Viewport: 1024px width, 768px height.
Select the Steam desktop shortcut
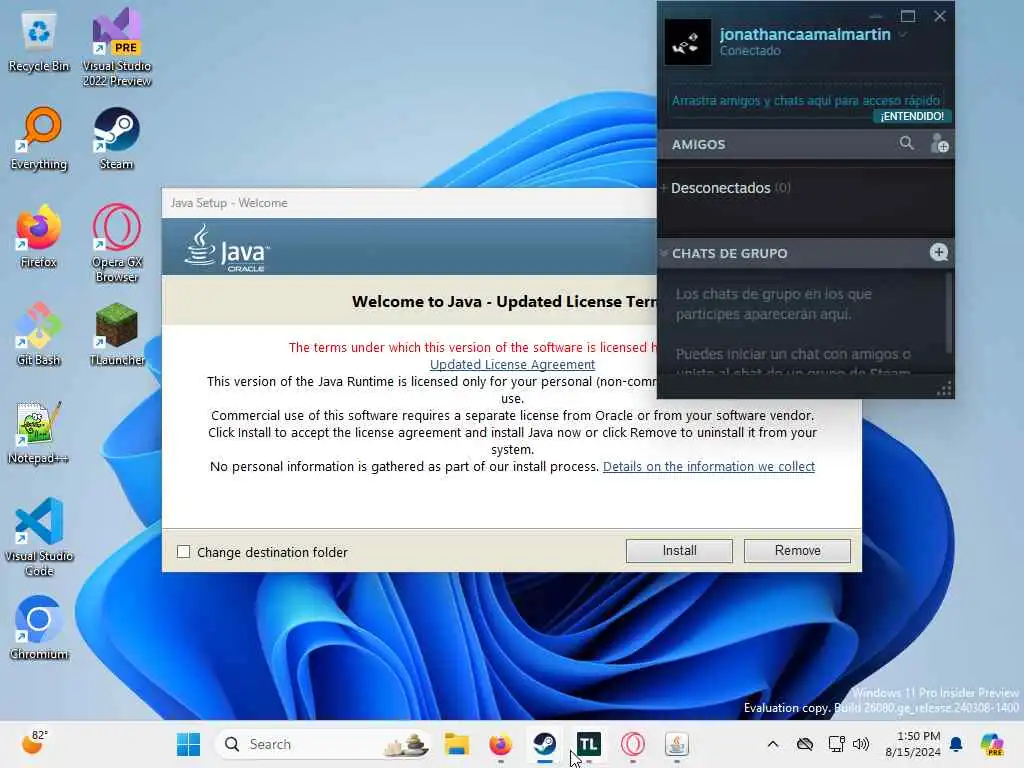point(116,138)
